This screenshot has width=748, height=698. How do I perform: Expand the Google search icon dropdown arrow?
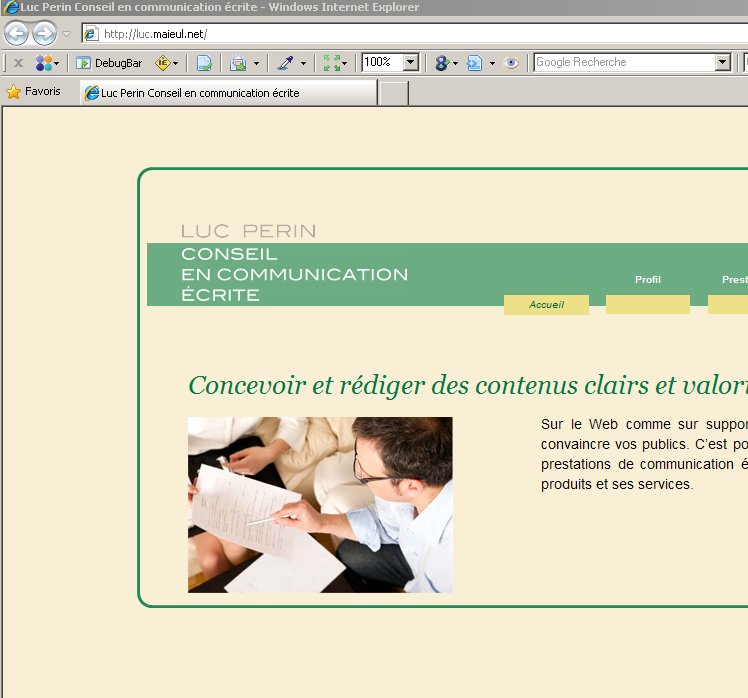(455, 63)
